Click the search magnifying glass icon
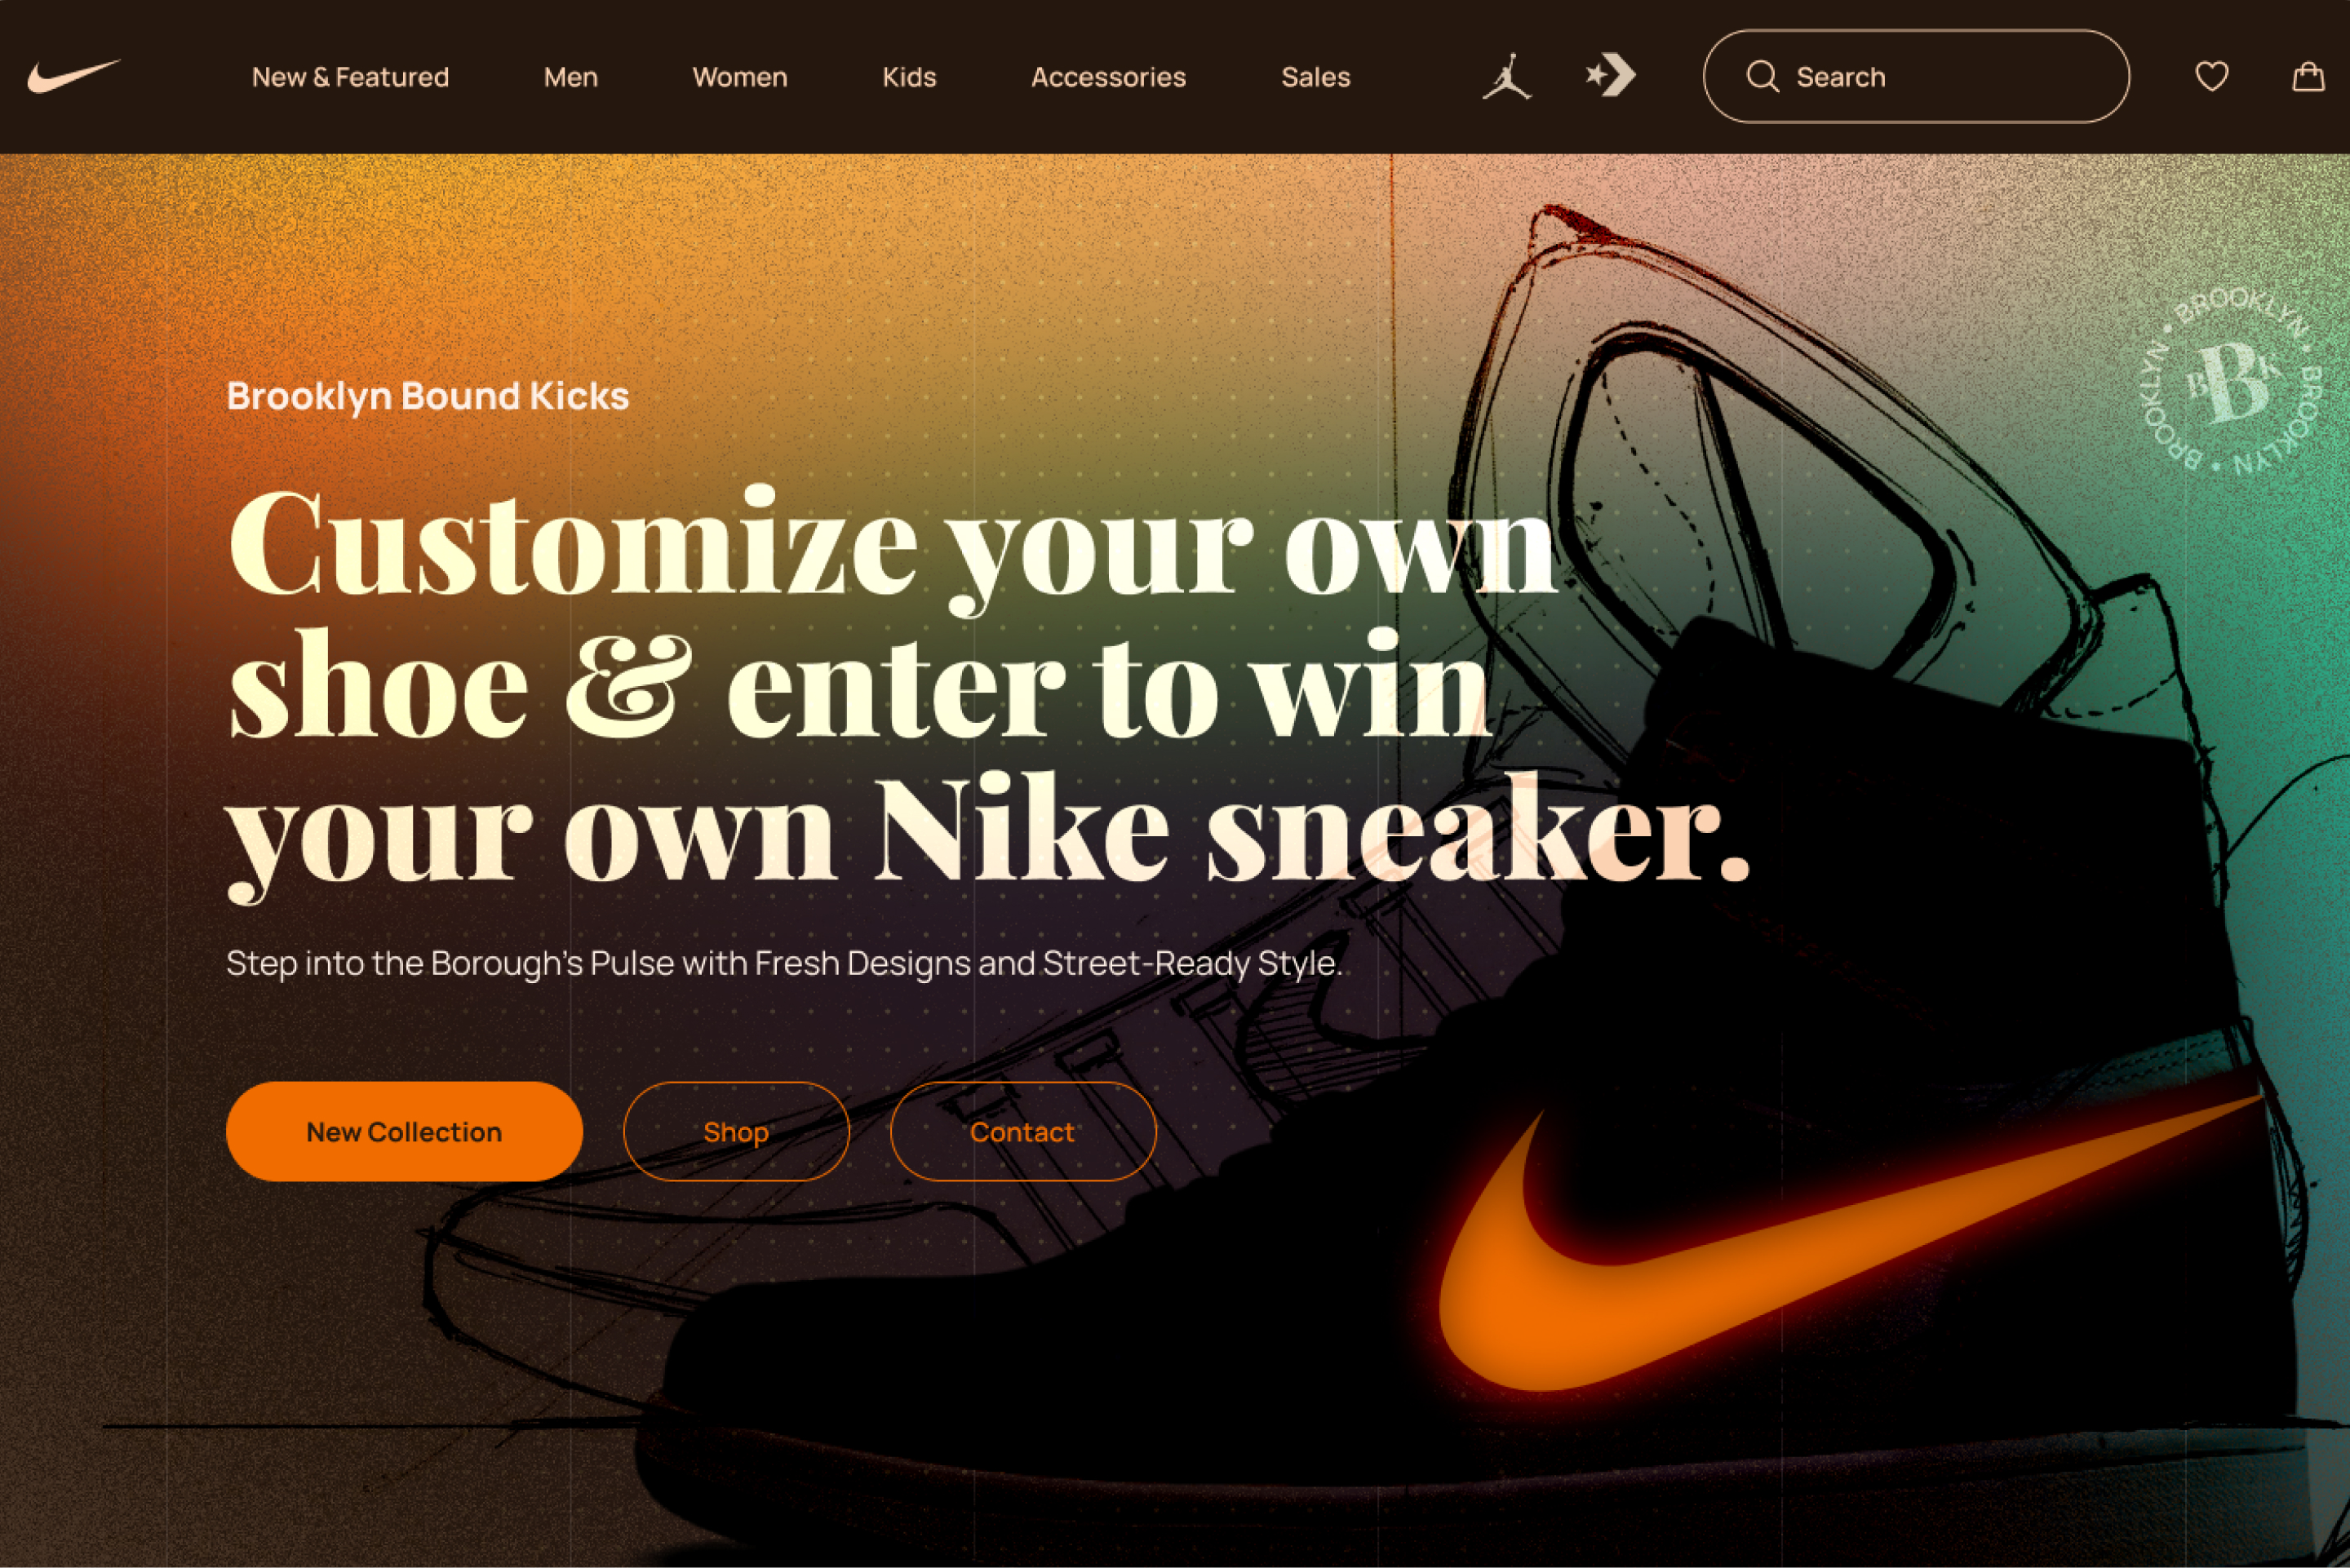 (1762, 77)
